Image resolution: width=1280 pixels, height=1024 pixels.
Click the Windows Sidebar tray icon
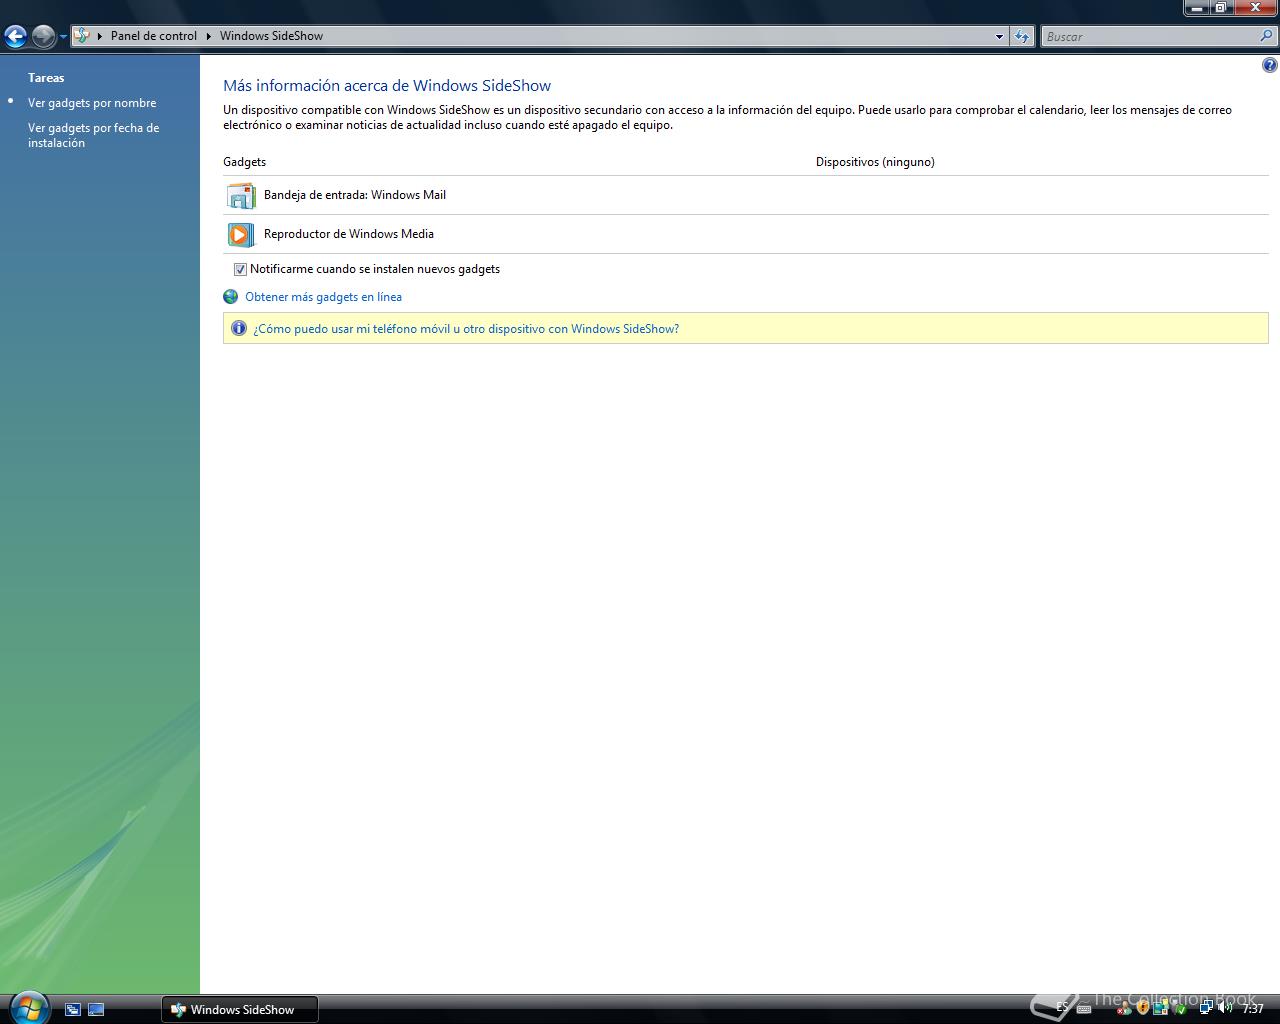tap(1161, 1008)
